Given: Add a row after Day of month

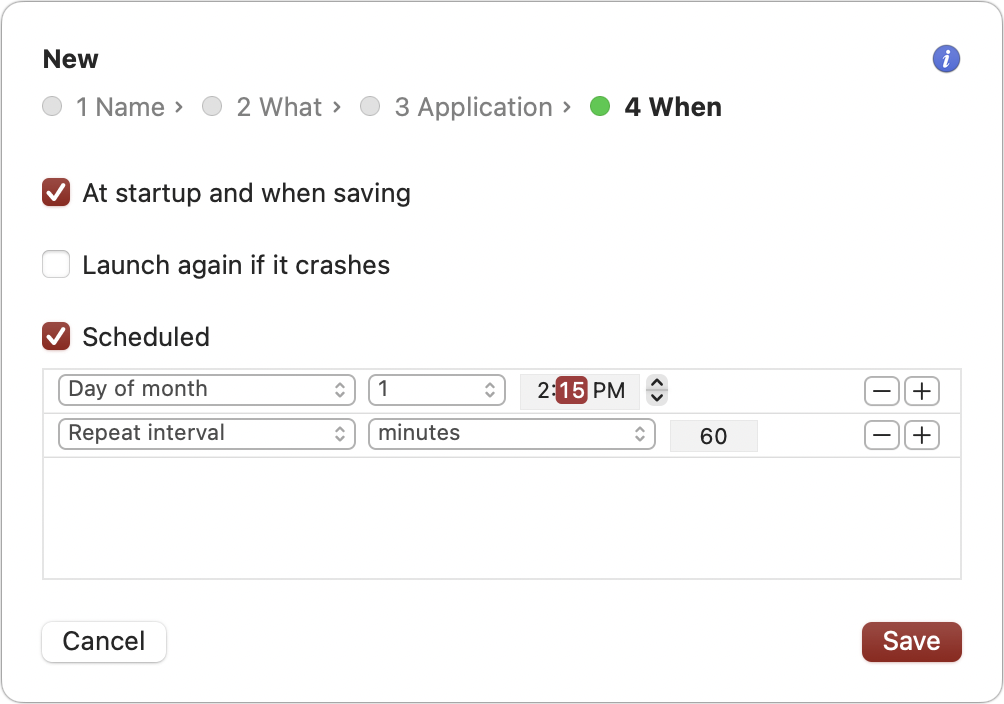Looking at the screenshot, I should coord(922,391).
